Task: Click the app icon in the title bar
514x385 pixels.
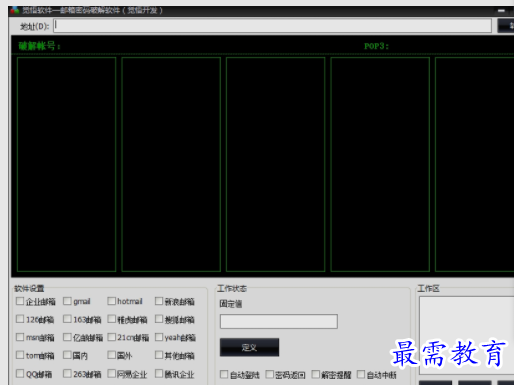Action: (14, 10)
